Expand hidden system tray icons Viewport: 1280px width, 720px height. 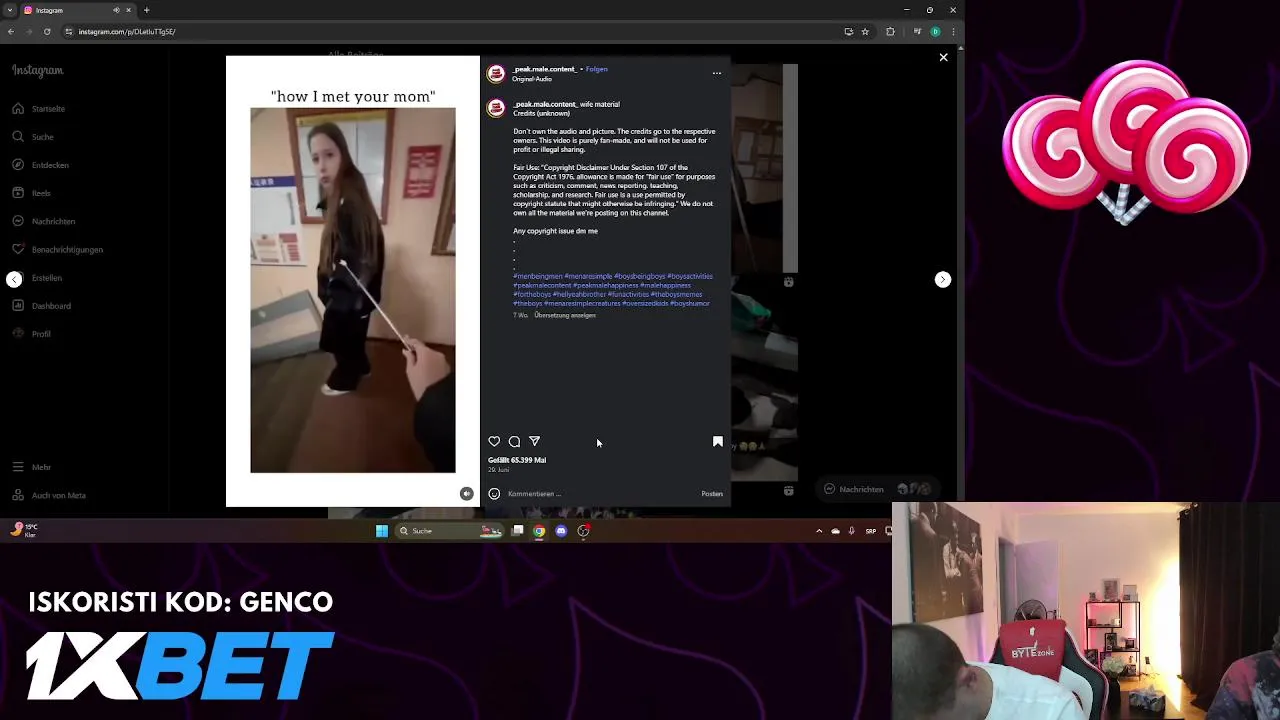tap(819, 531)
